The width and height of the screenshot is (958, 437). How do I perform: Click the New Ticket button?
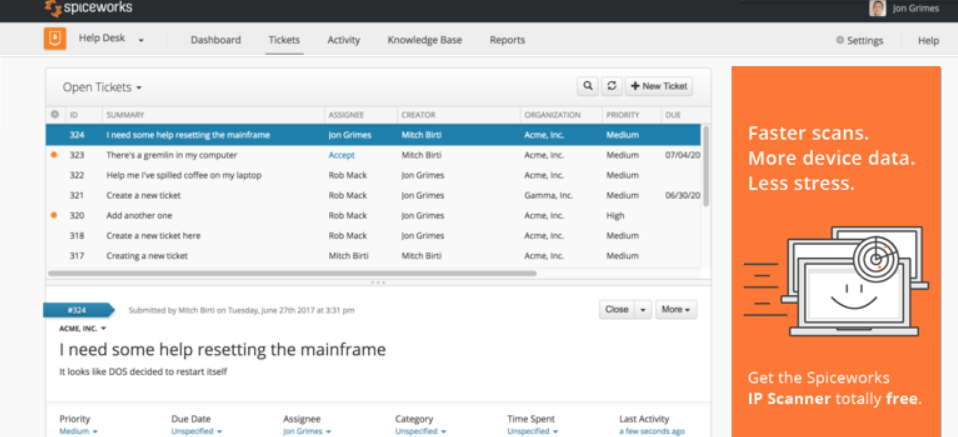[x=659, y=87]
